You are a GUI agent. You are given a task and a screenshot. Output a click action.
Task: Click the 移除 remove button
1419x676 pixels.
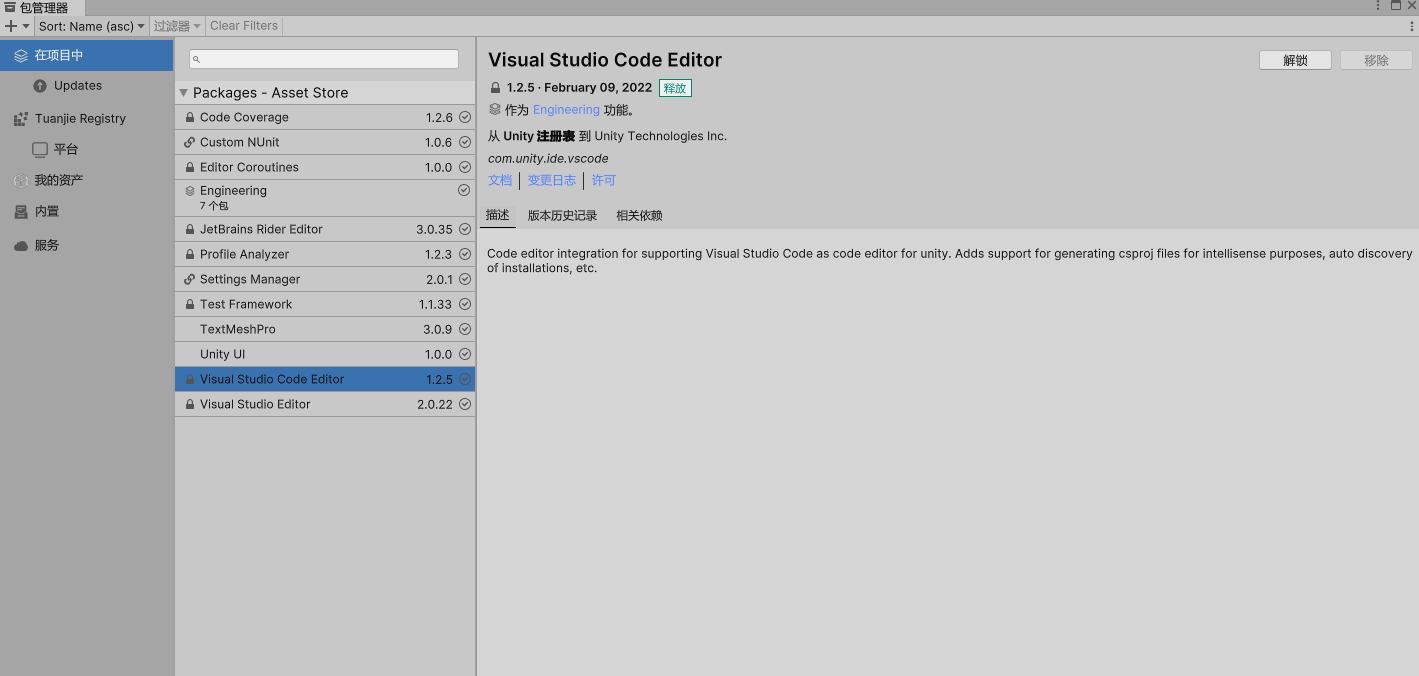tap(1376, 60)
